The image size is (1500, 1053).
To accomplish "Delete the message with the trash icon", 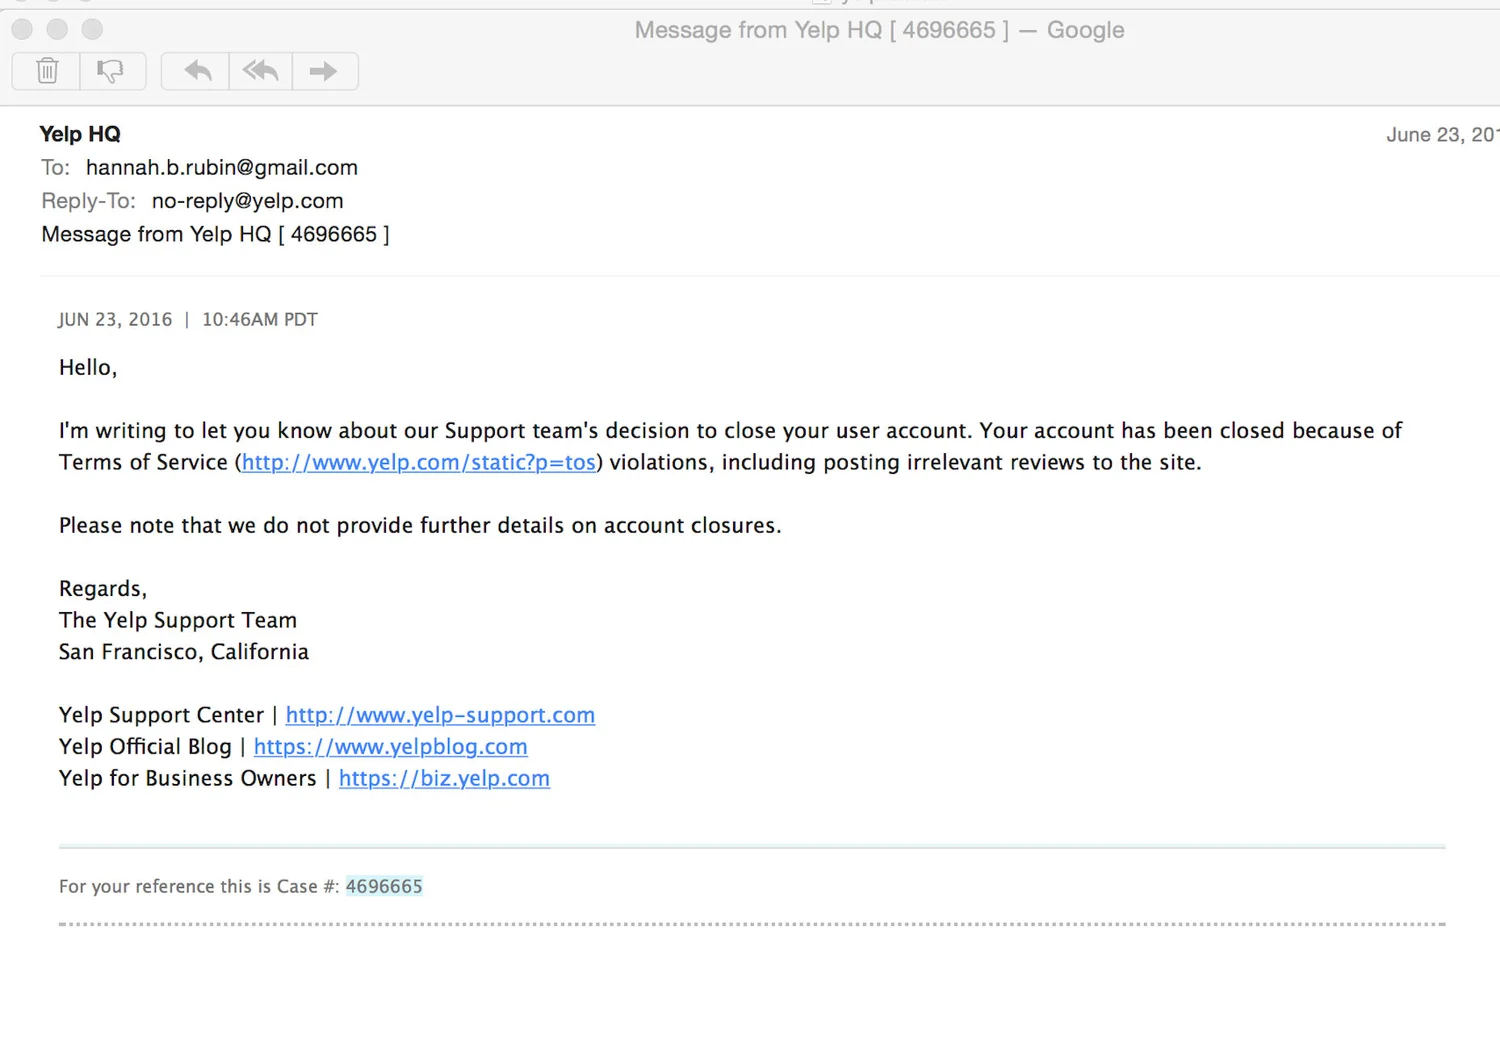I will coord(47,71).
